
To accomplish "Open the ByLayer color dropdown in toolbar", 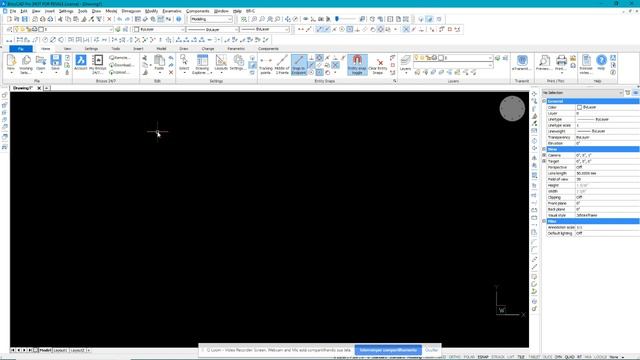I will [x=159, y=29].
